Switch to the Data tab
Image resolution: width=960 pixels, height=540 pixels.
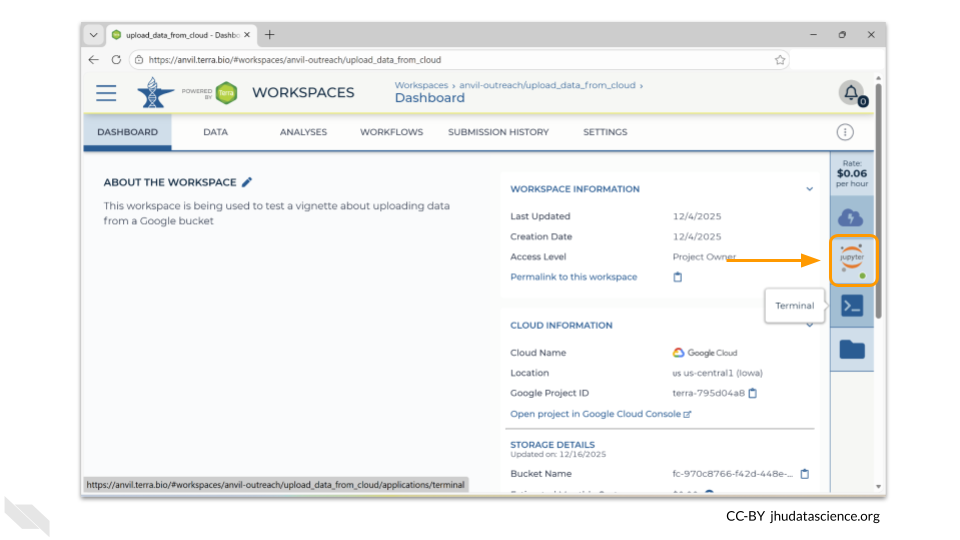(215, 132)
